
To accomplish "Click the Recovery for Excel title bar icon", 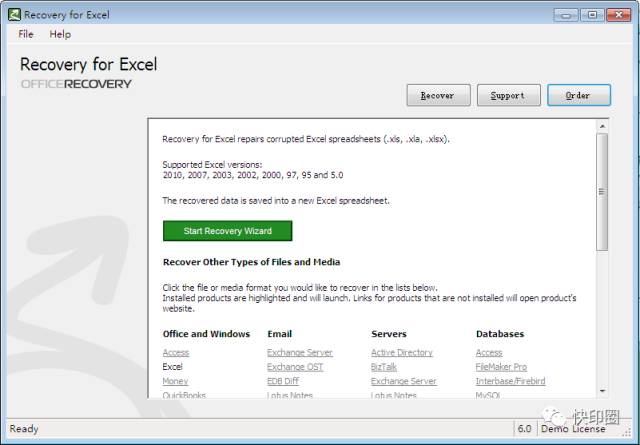I will 14,15.
